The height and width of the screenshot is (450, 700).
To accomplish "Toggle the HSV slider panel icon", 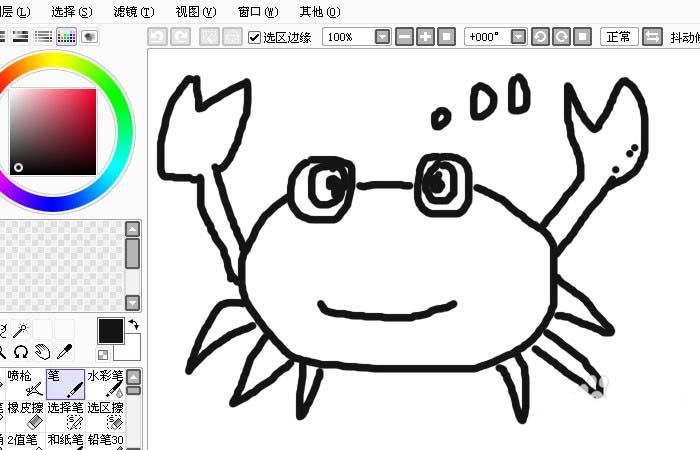I will point(20,37).
